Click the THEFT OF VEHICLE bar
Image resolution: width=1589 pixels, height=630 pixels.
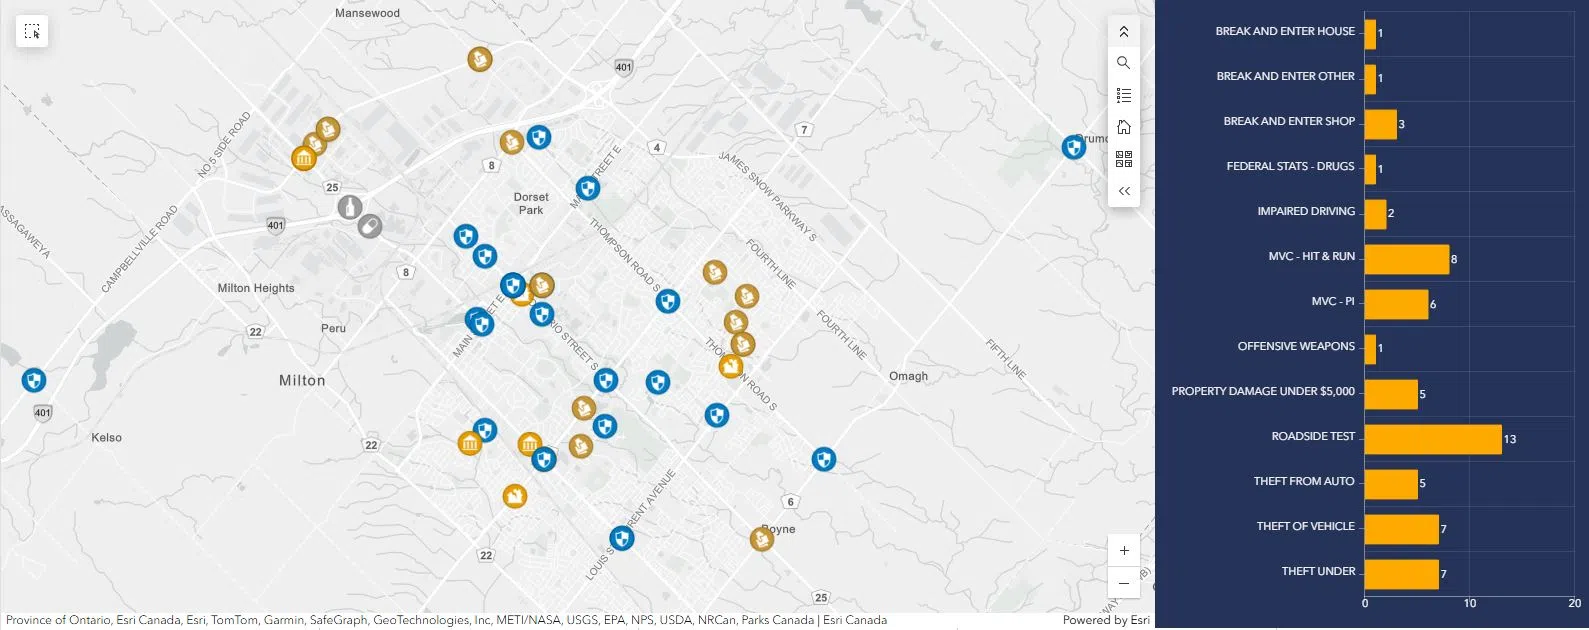[x=1401, y=529]
